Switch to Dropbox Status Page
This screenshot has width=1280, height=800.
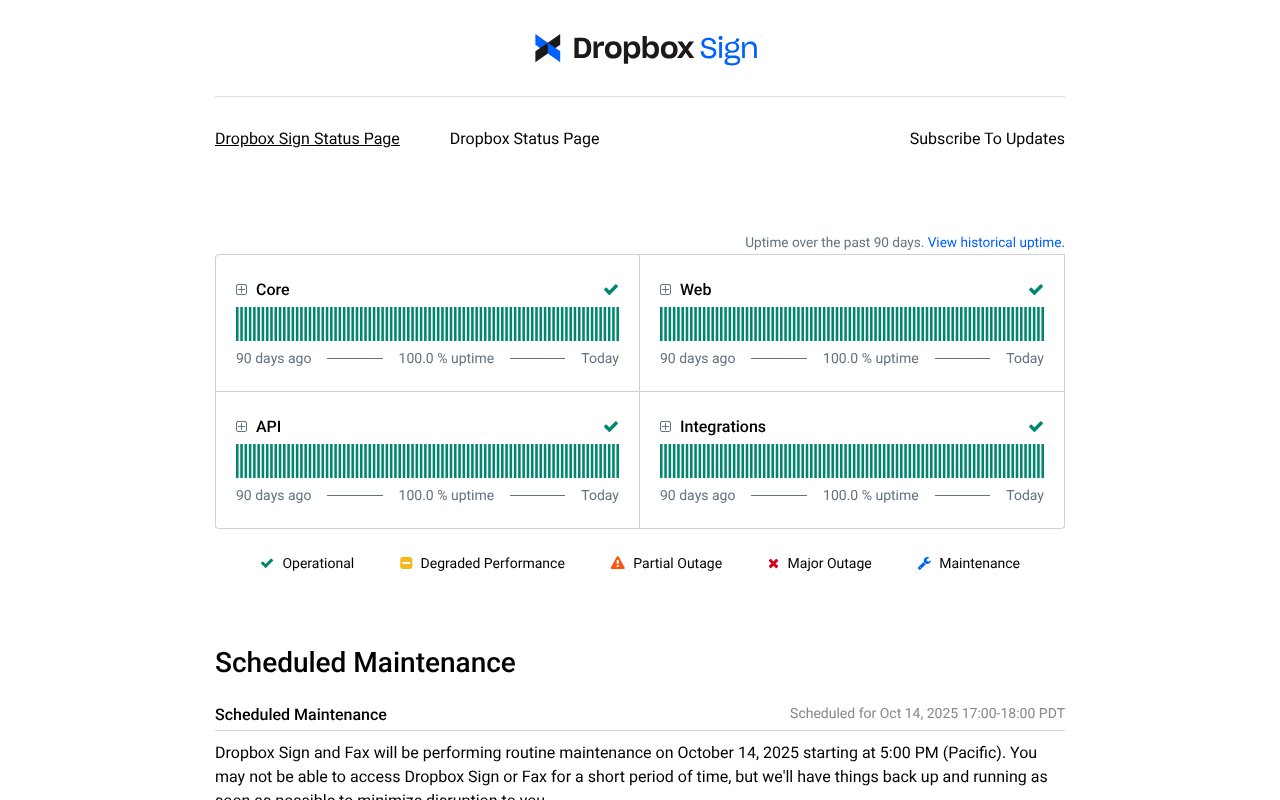tap(524, 139)
